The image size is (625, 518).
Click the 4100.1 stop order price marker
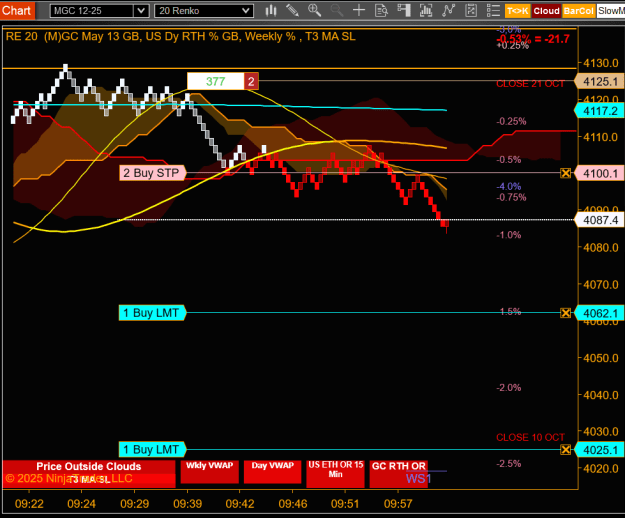(x=599, y=173)
